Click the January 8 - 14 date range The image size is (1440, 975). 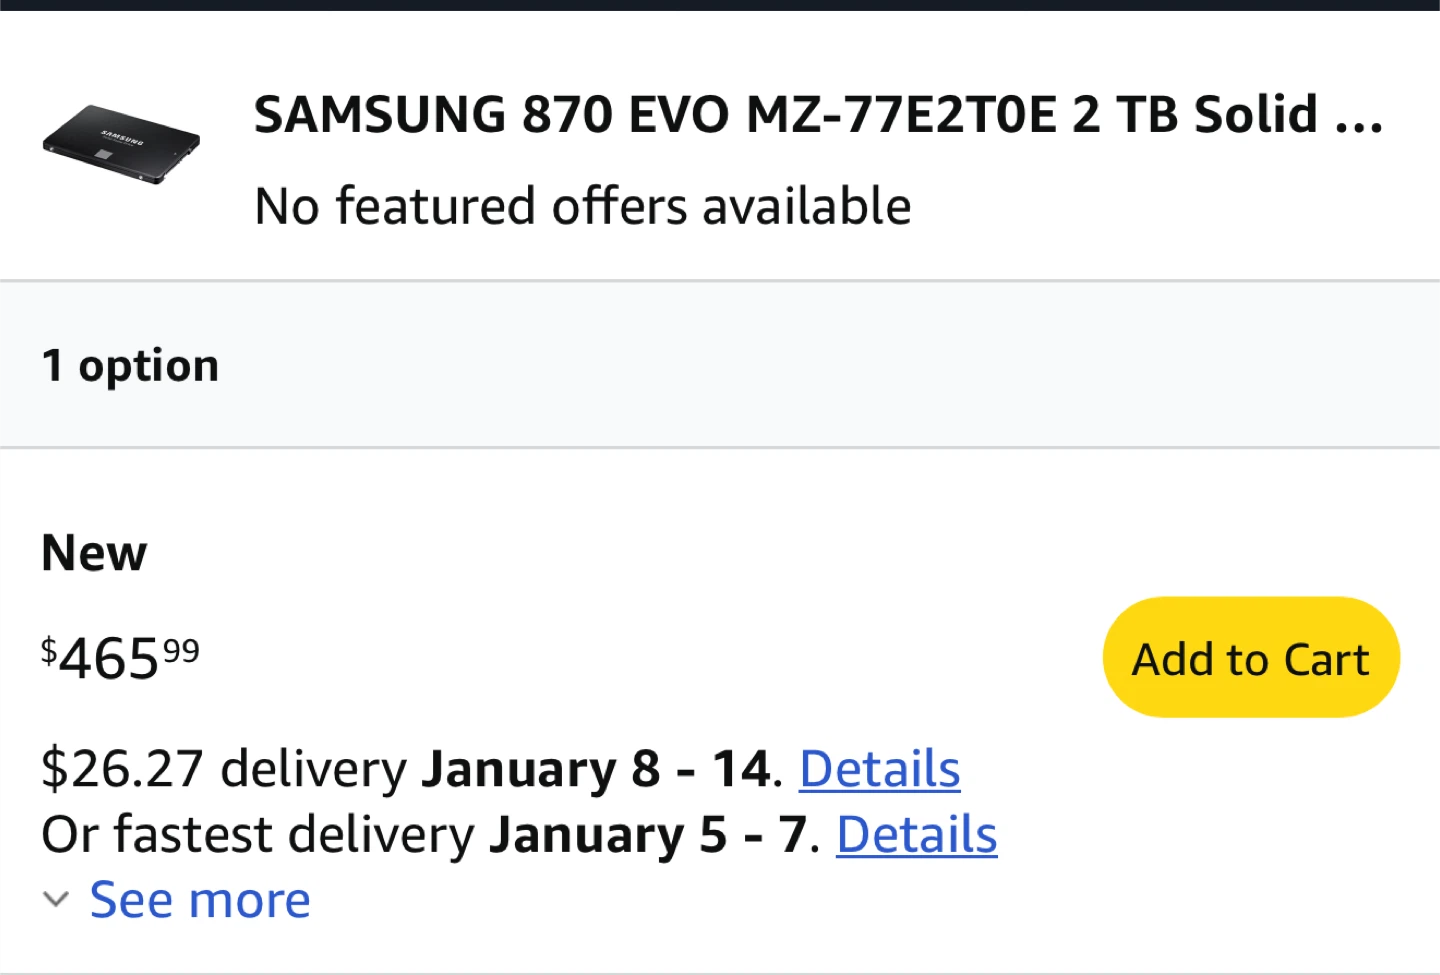595,768
